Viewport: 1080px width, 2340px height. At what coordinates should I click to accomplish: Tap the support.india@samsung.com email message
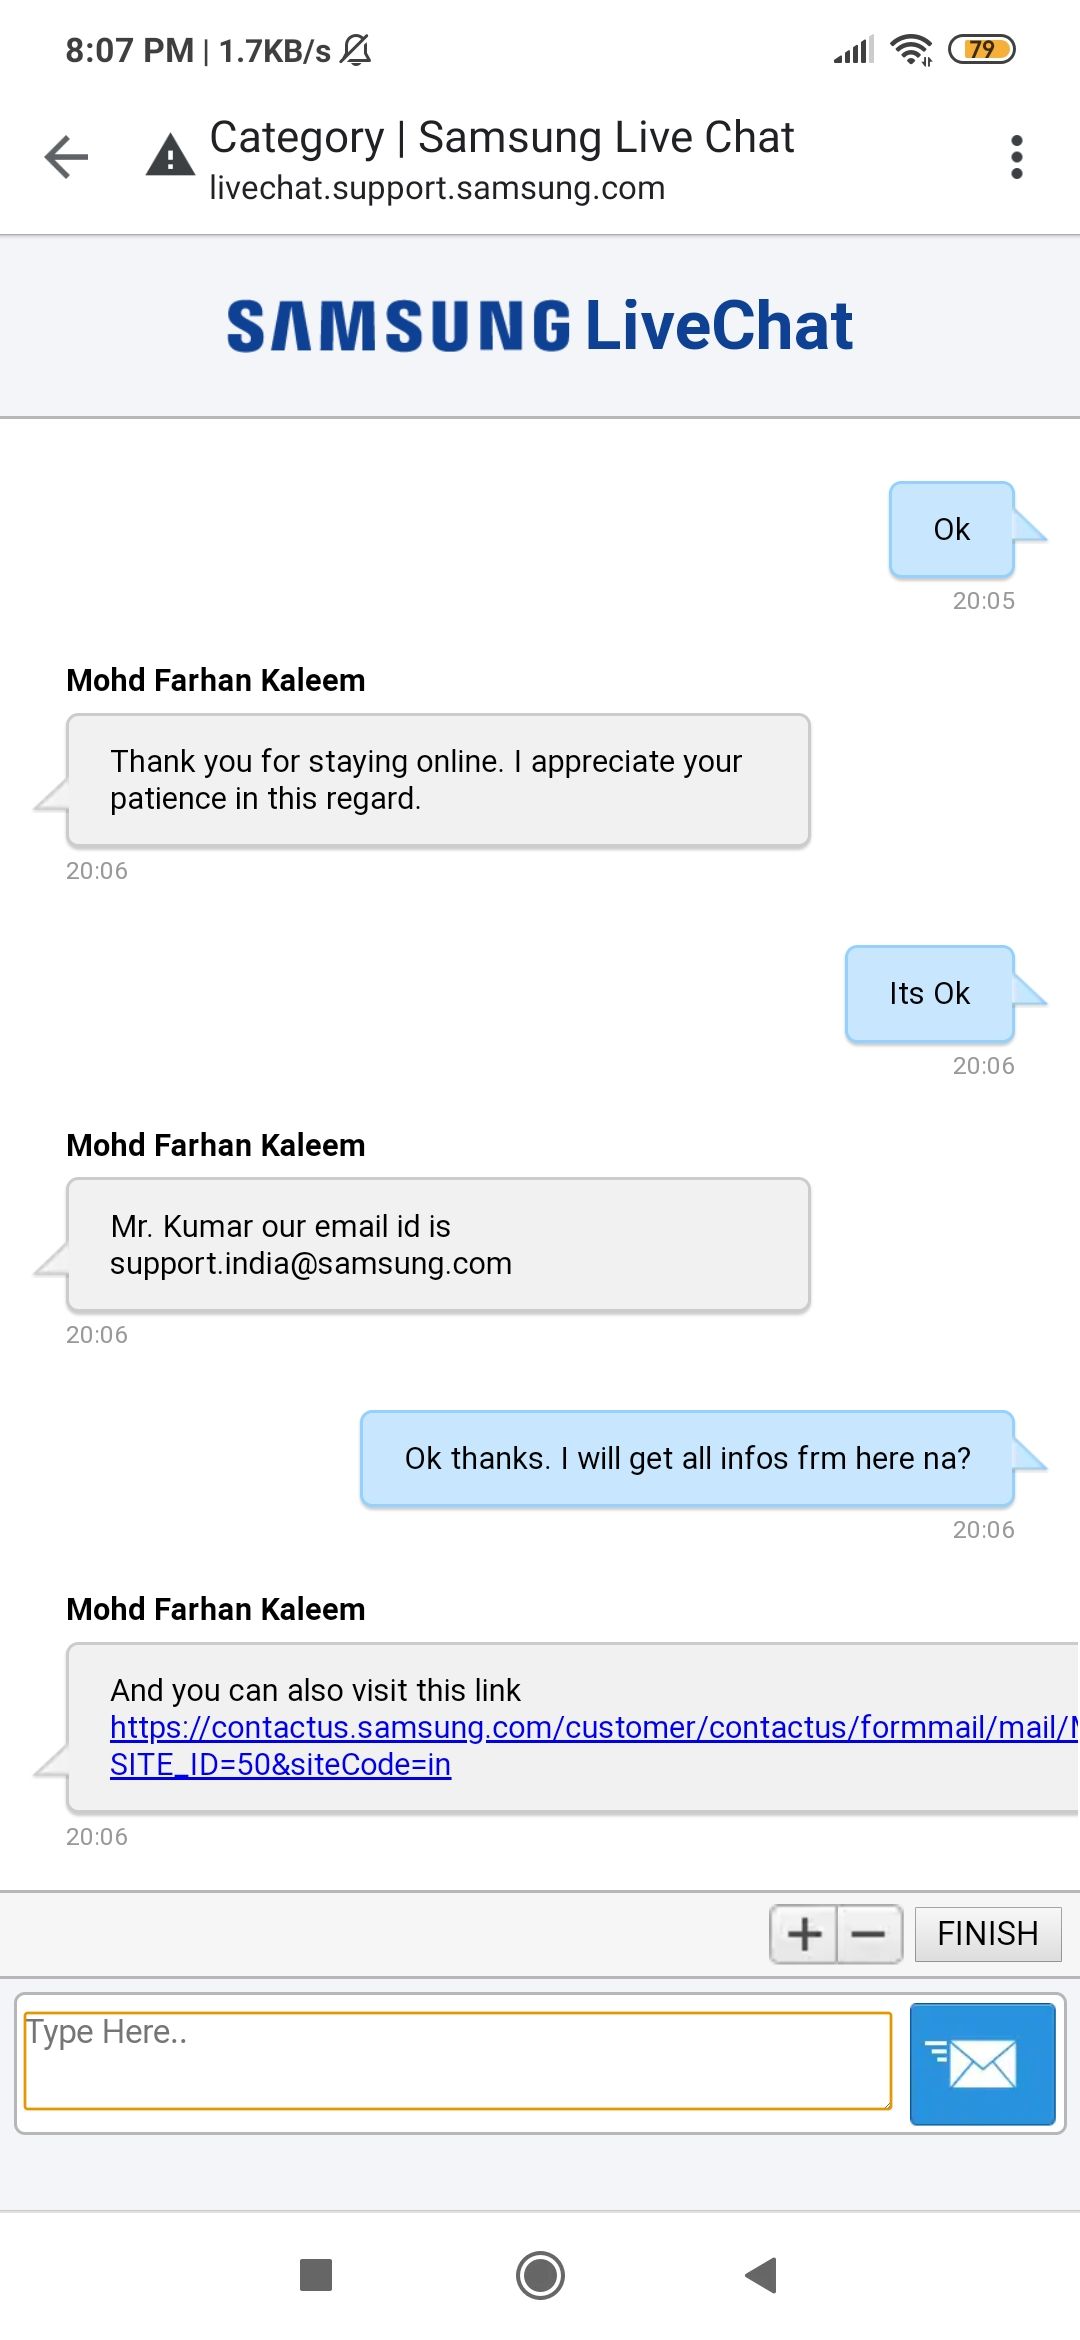pyautogui.click(x=438, y=1245)
